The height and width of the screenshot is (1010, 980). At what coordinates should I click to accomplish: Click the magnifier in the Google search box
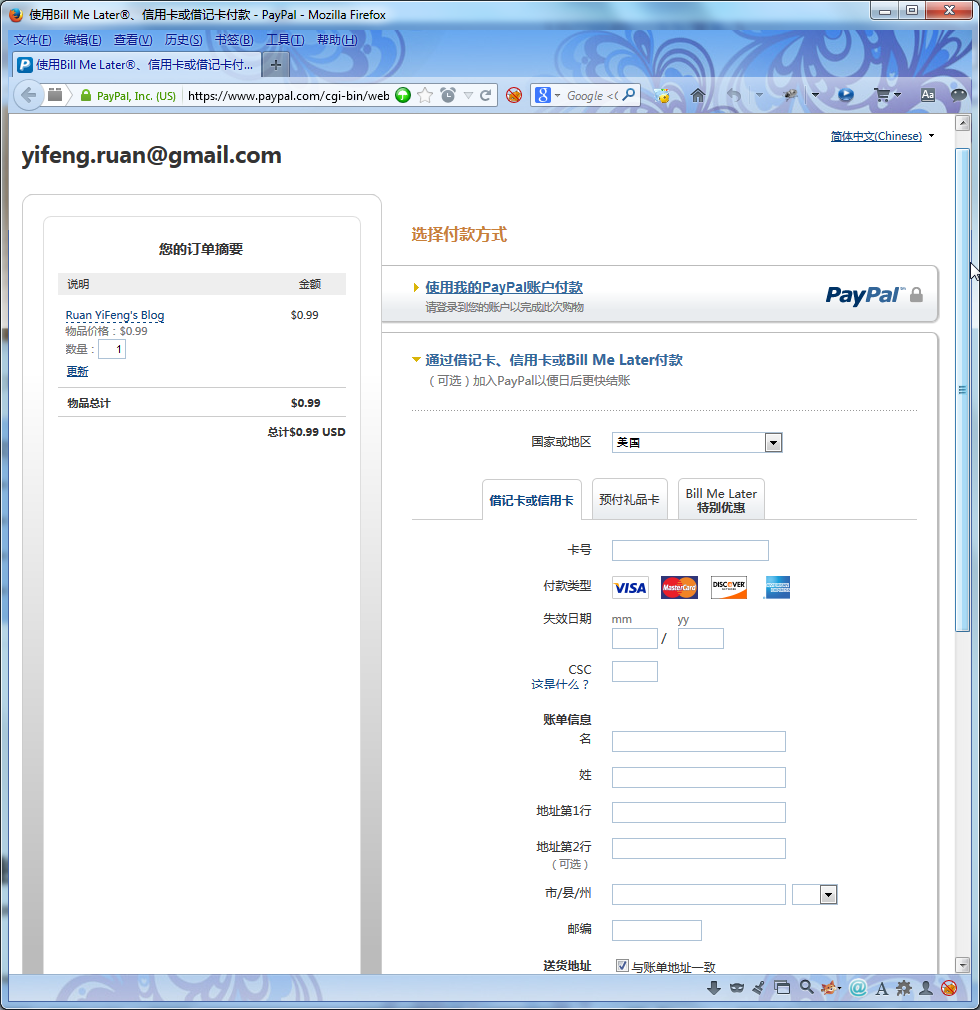[629, 95]
